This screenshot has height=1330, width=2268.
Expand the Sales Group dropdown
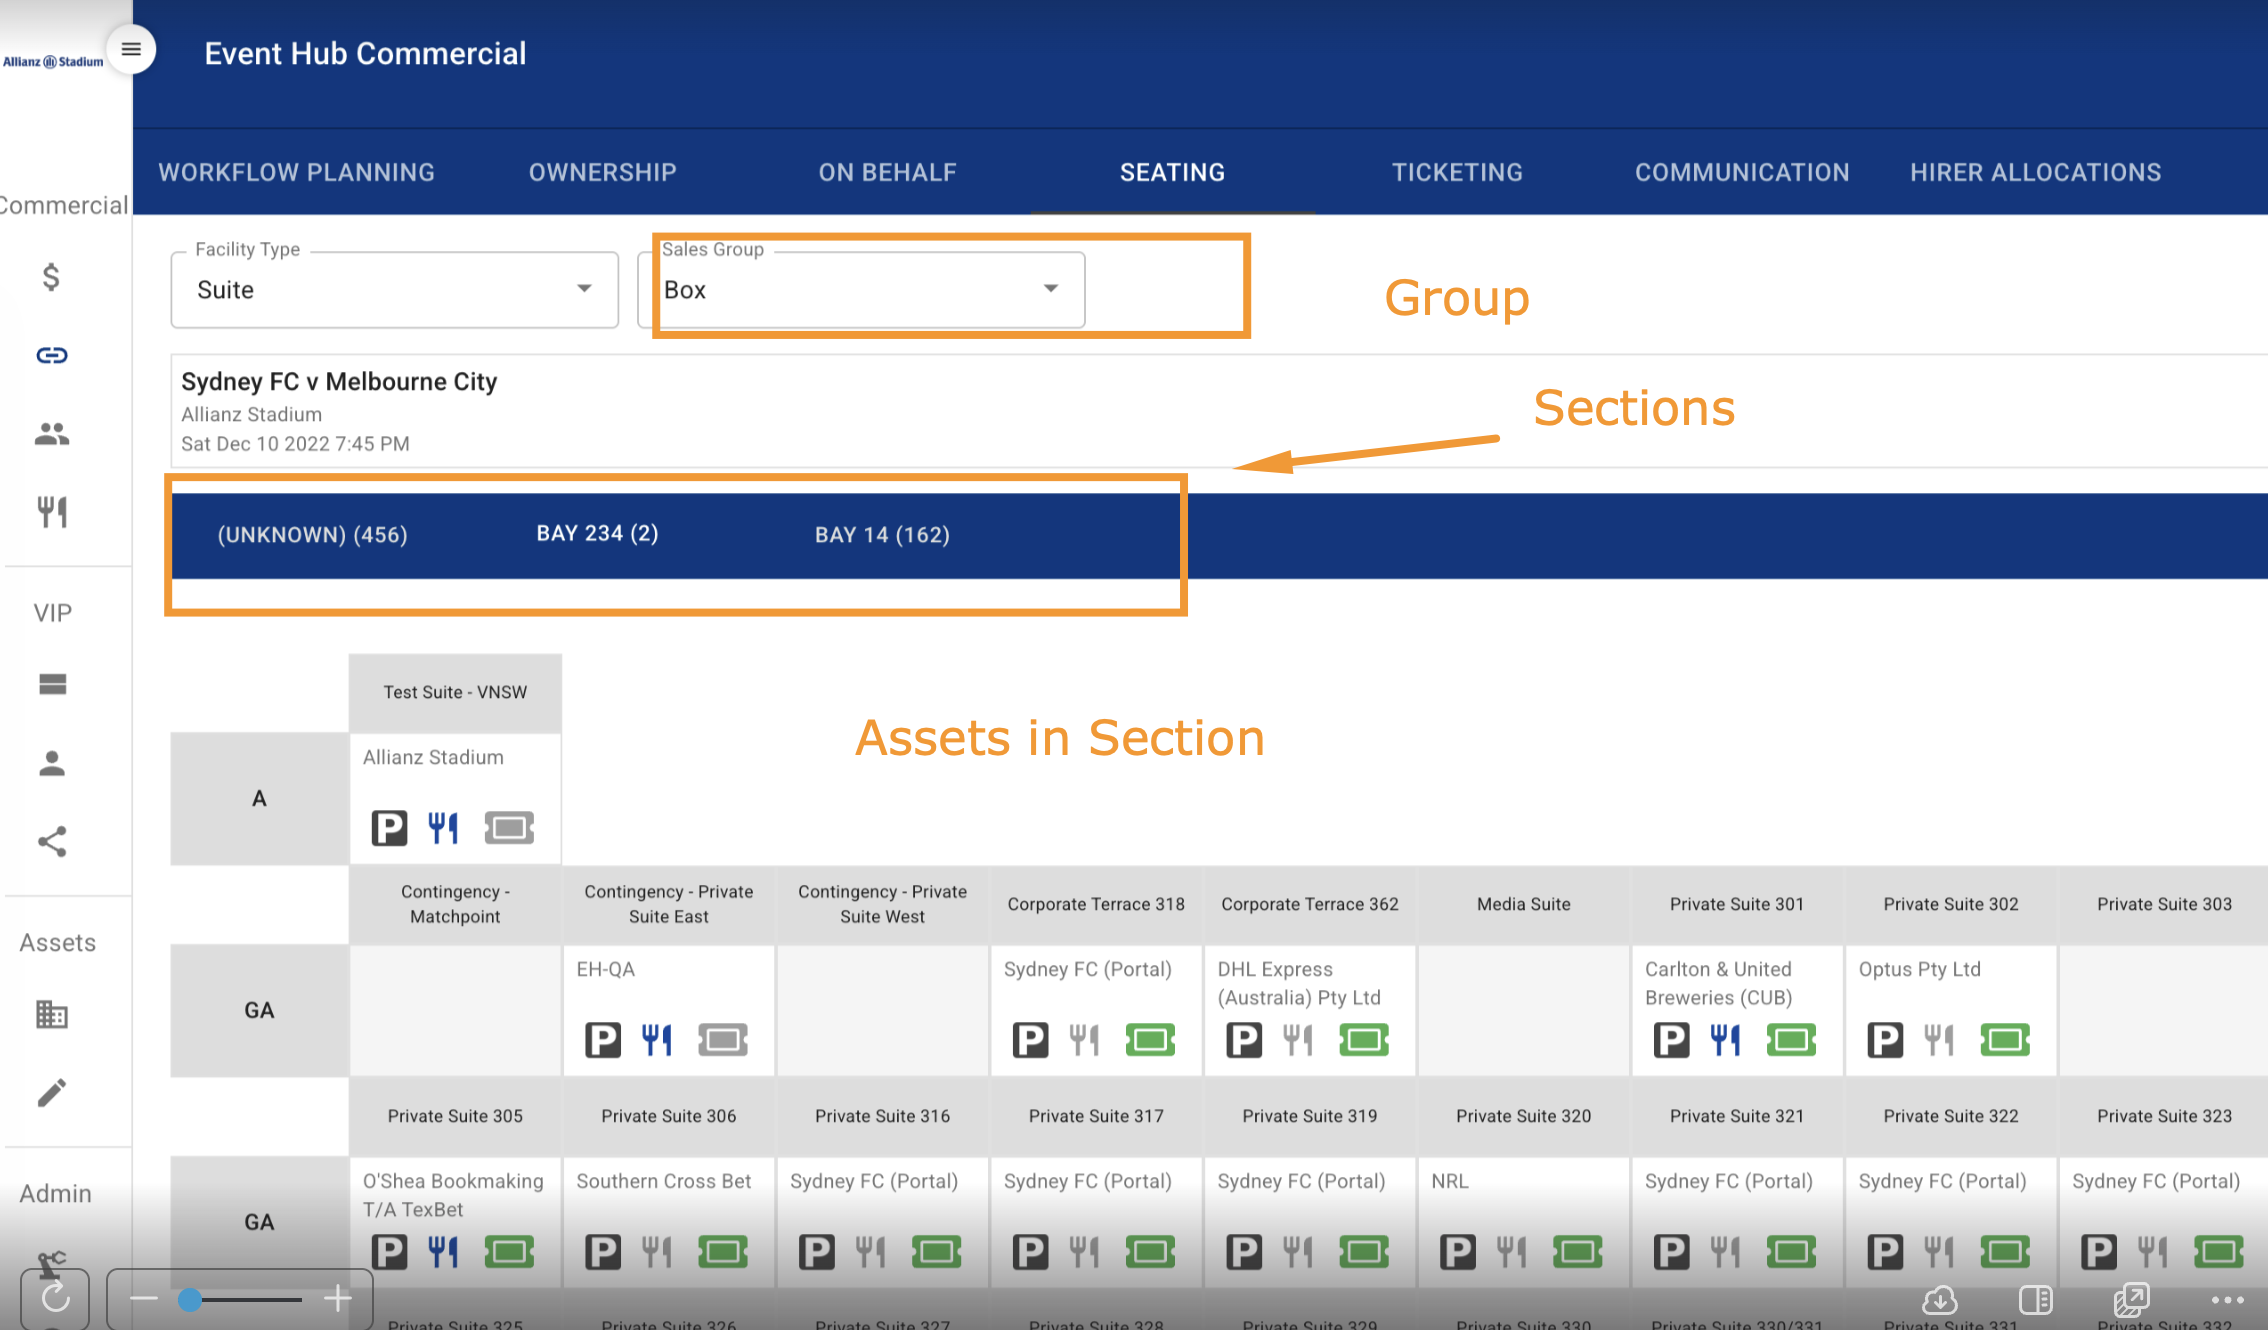tap(861, 290)
